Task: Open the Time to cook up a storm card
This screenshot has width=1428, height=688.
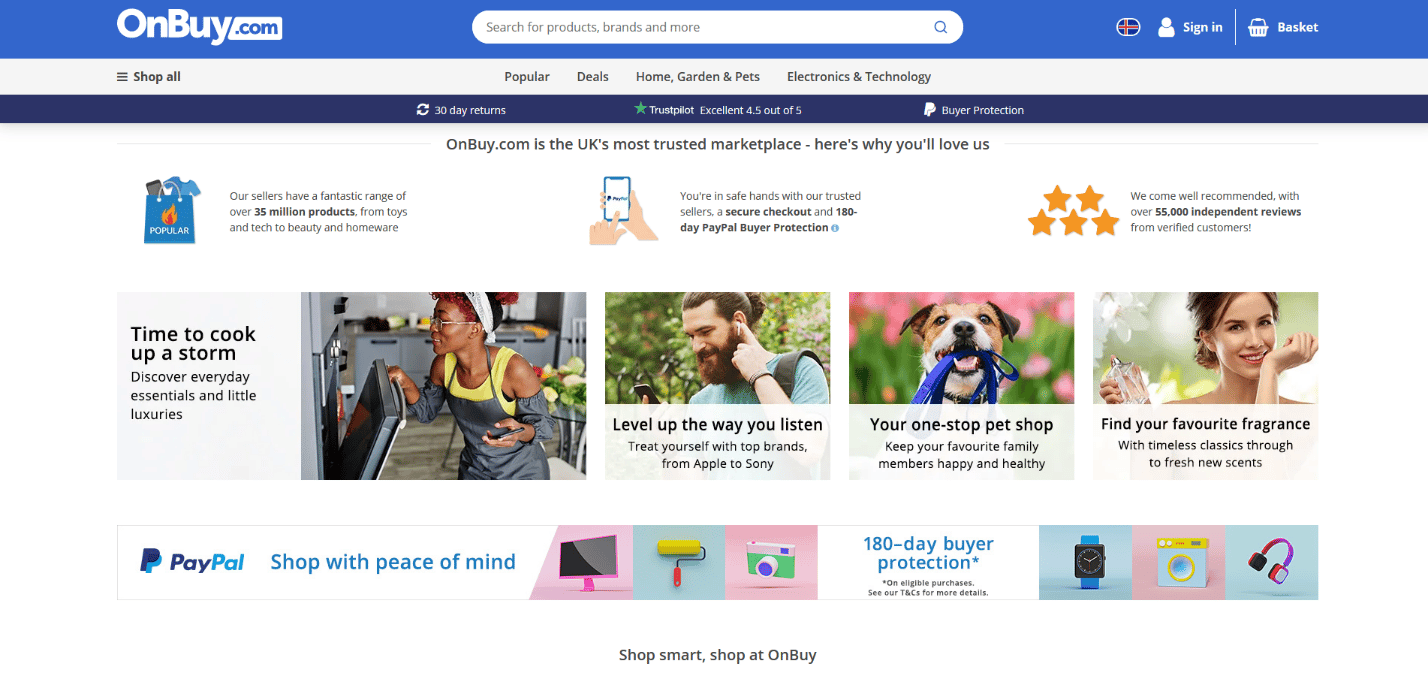Action: [352, 386]
